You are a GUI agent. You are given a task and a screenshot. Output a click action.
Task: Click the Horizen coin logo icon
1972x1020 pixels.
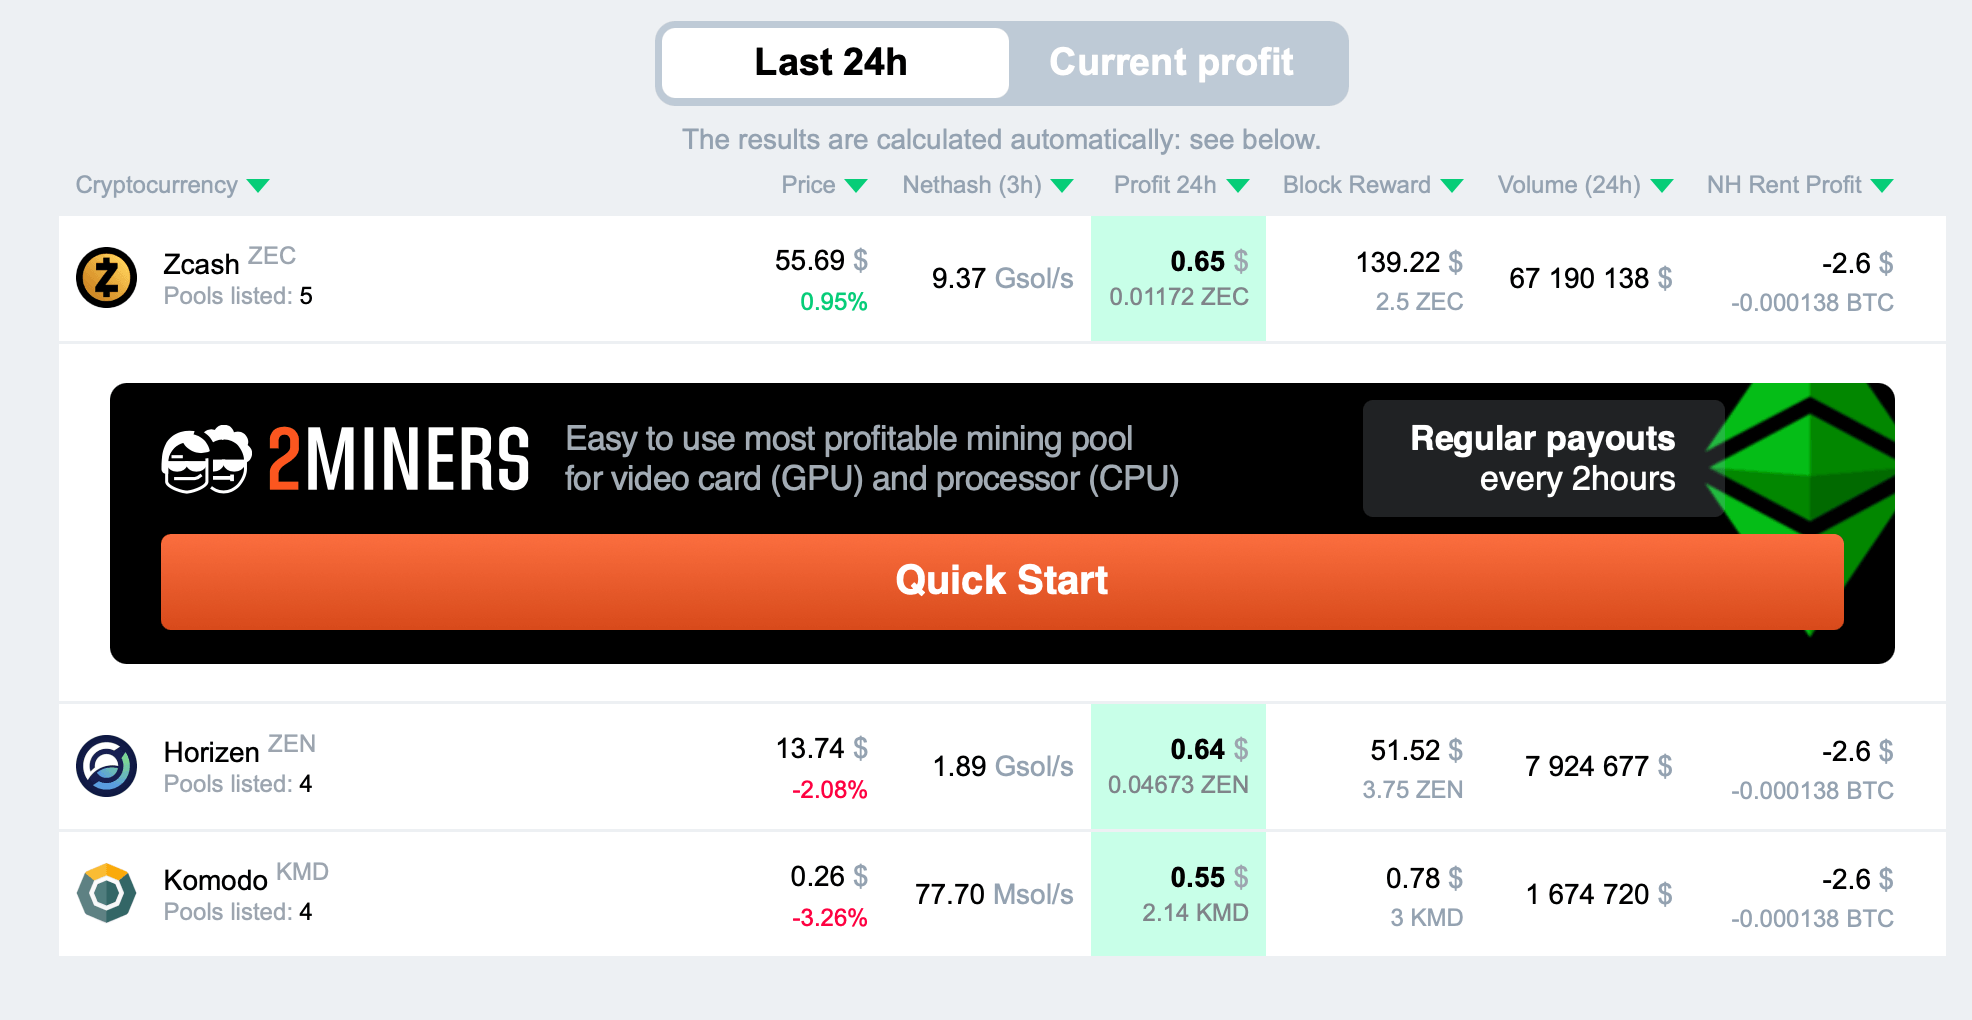click(106, 766)
